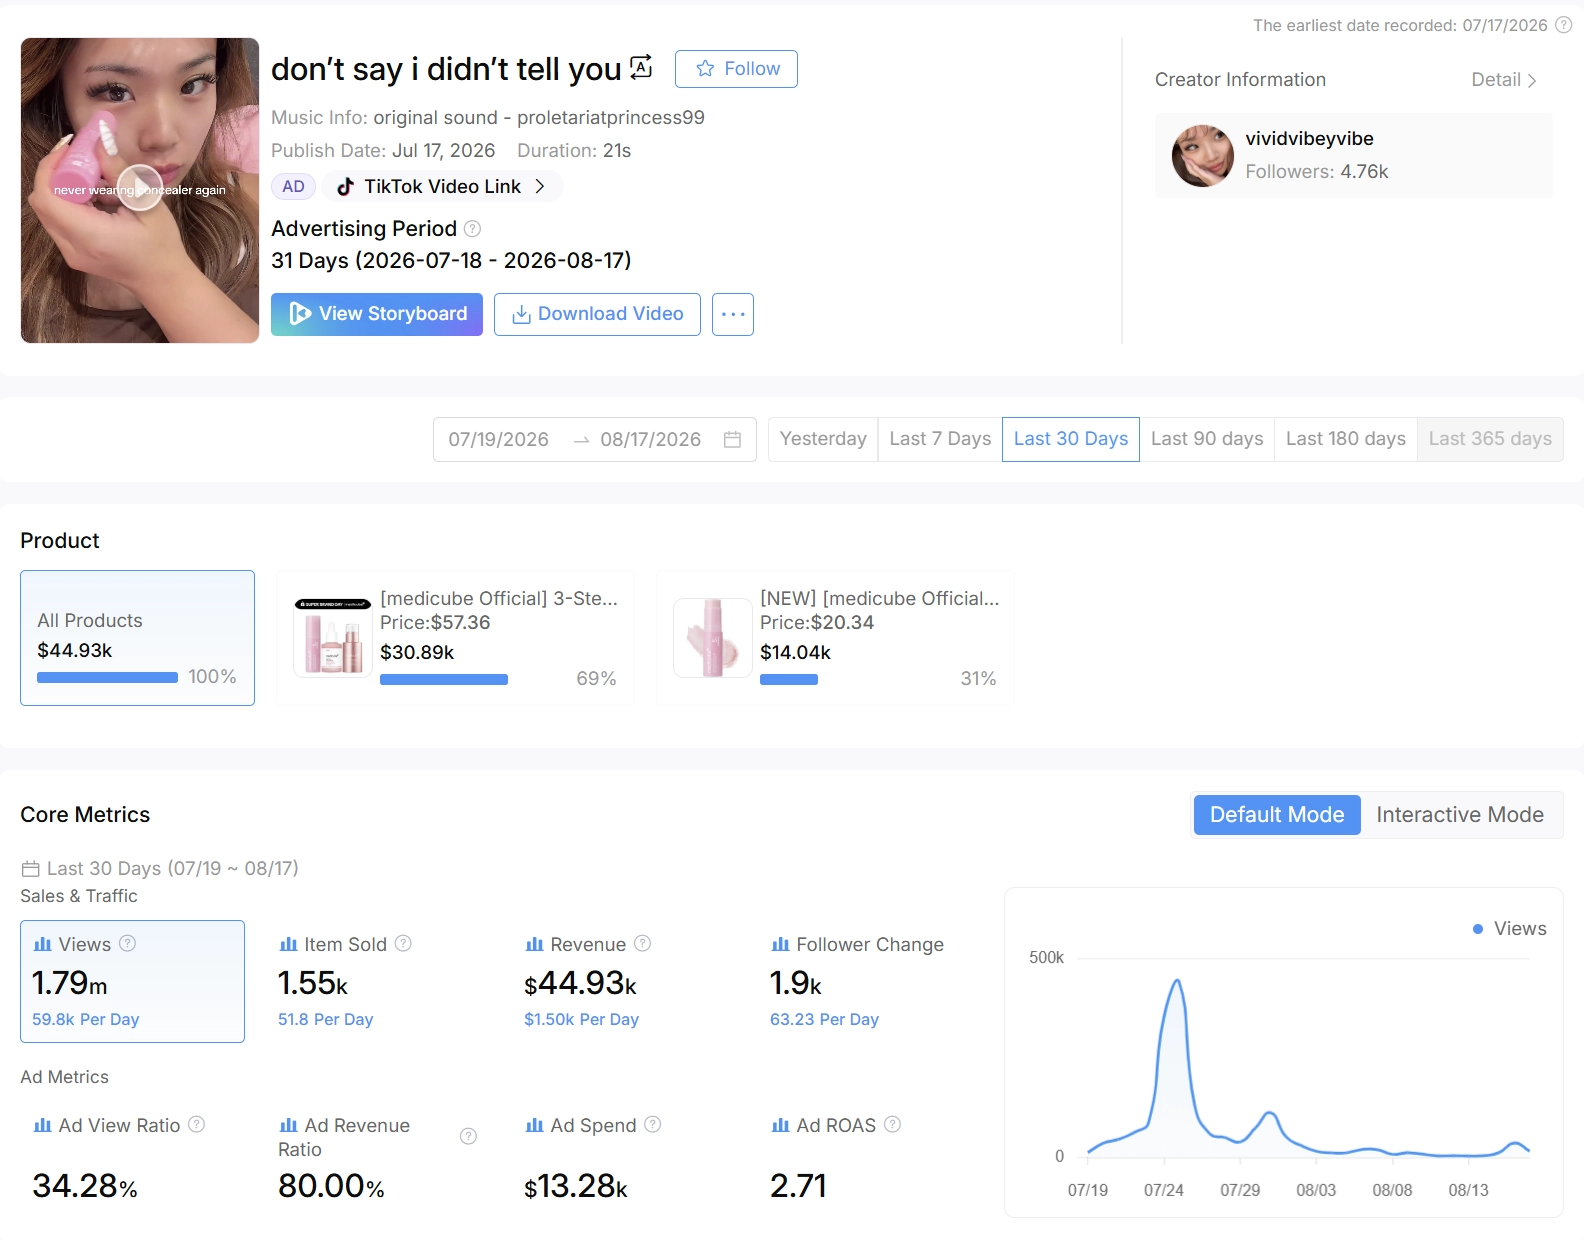Click the bar chart icon beside Views

click(x=42, y=944)
